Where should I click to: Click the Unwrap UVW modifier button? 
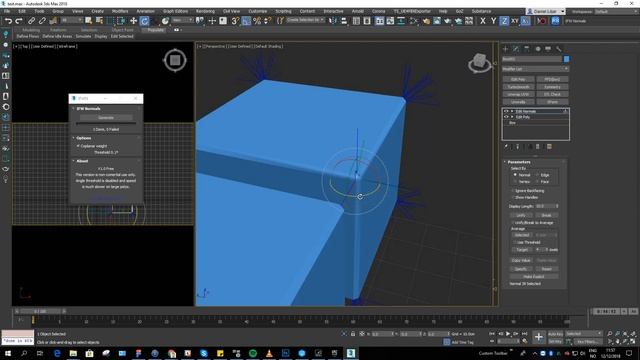(x=518, y=94)
